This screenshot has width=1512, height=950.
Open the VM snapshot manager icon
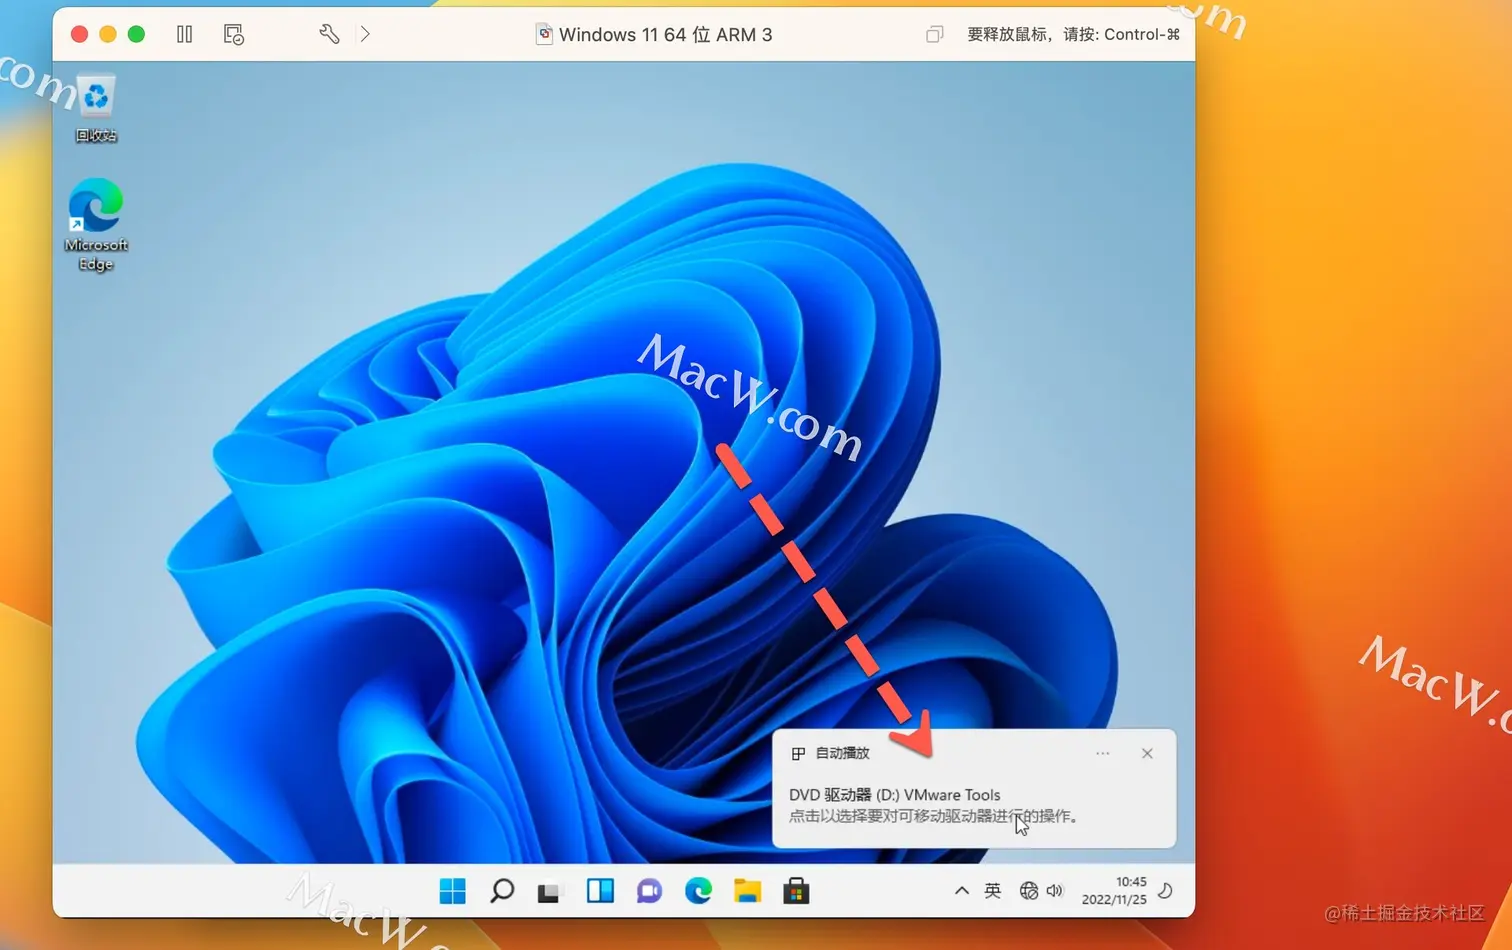click(233, 34)
